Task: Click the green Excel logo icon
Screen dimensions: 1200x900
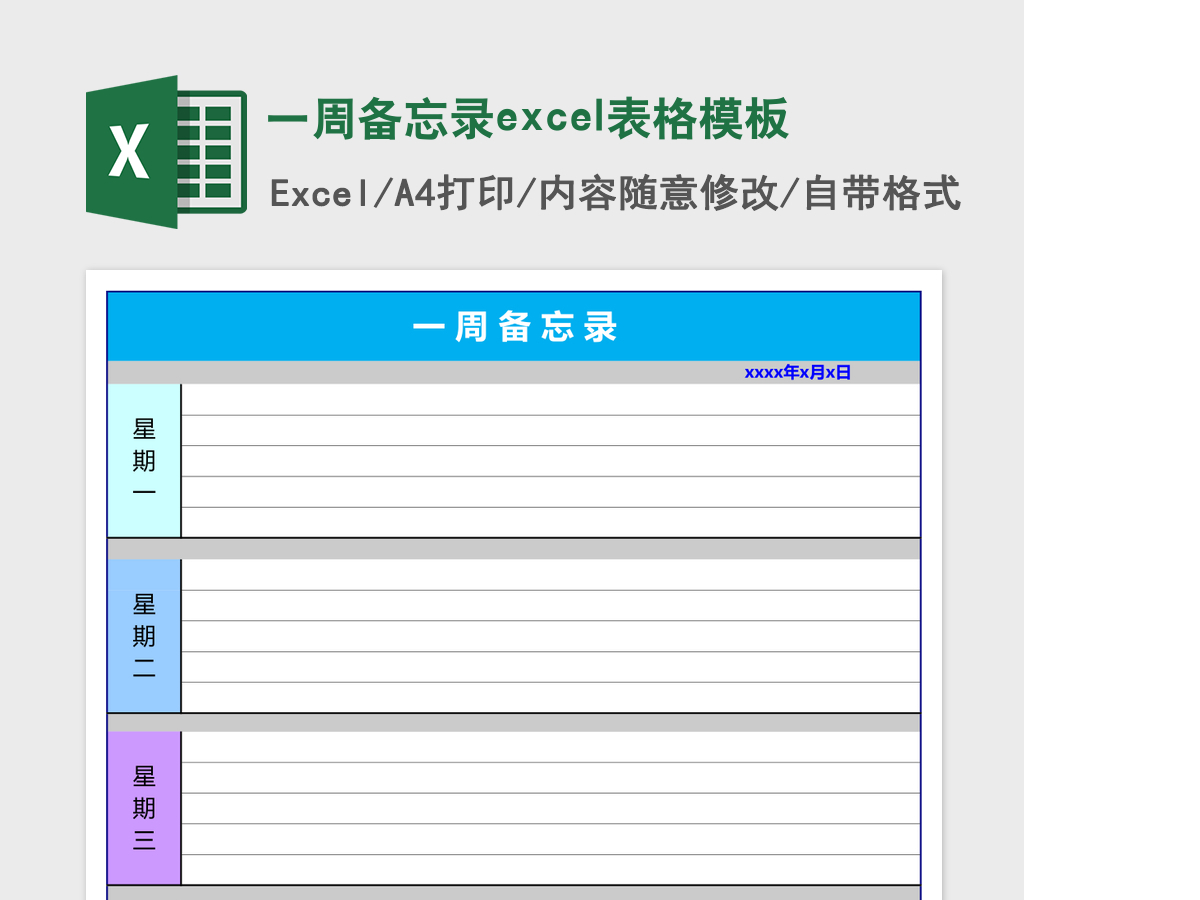Action: (x=166, y=152)
